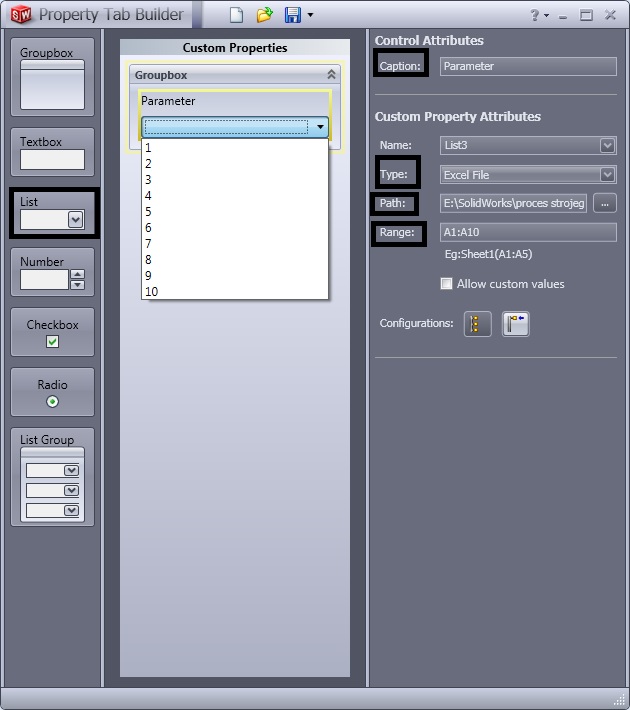Enable the Allow custom values checkbox
This screenshot has width=630, height=710.
(x=446, y=284)
